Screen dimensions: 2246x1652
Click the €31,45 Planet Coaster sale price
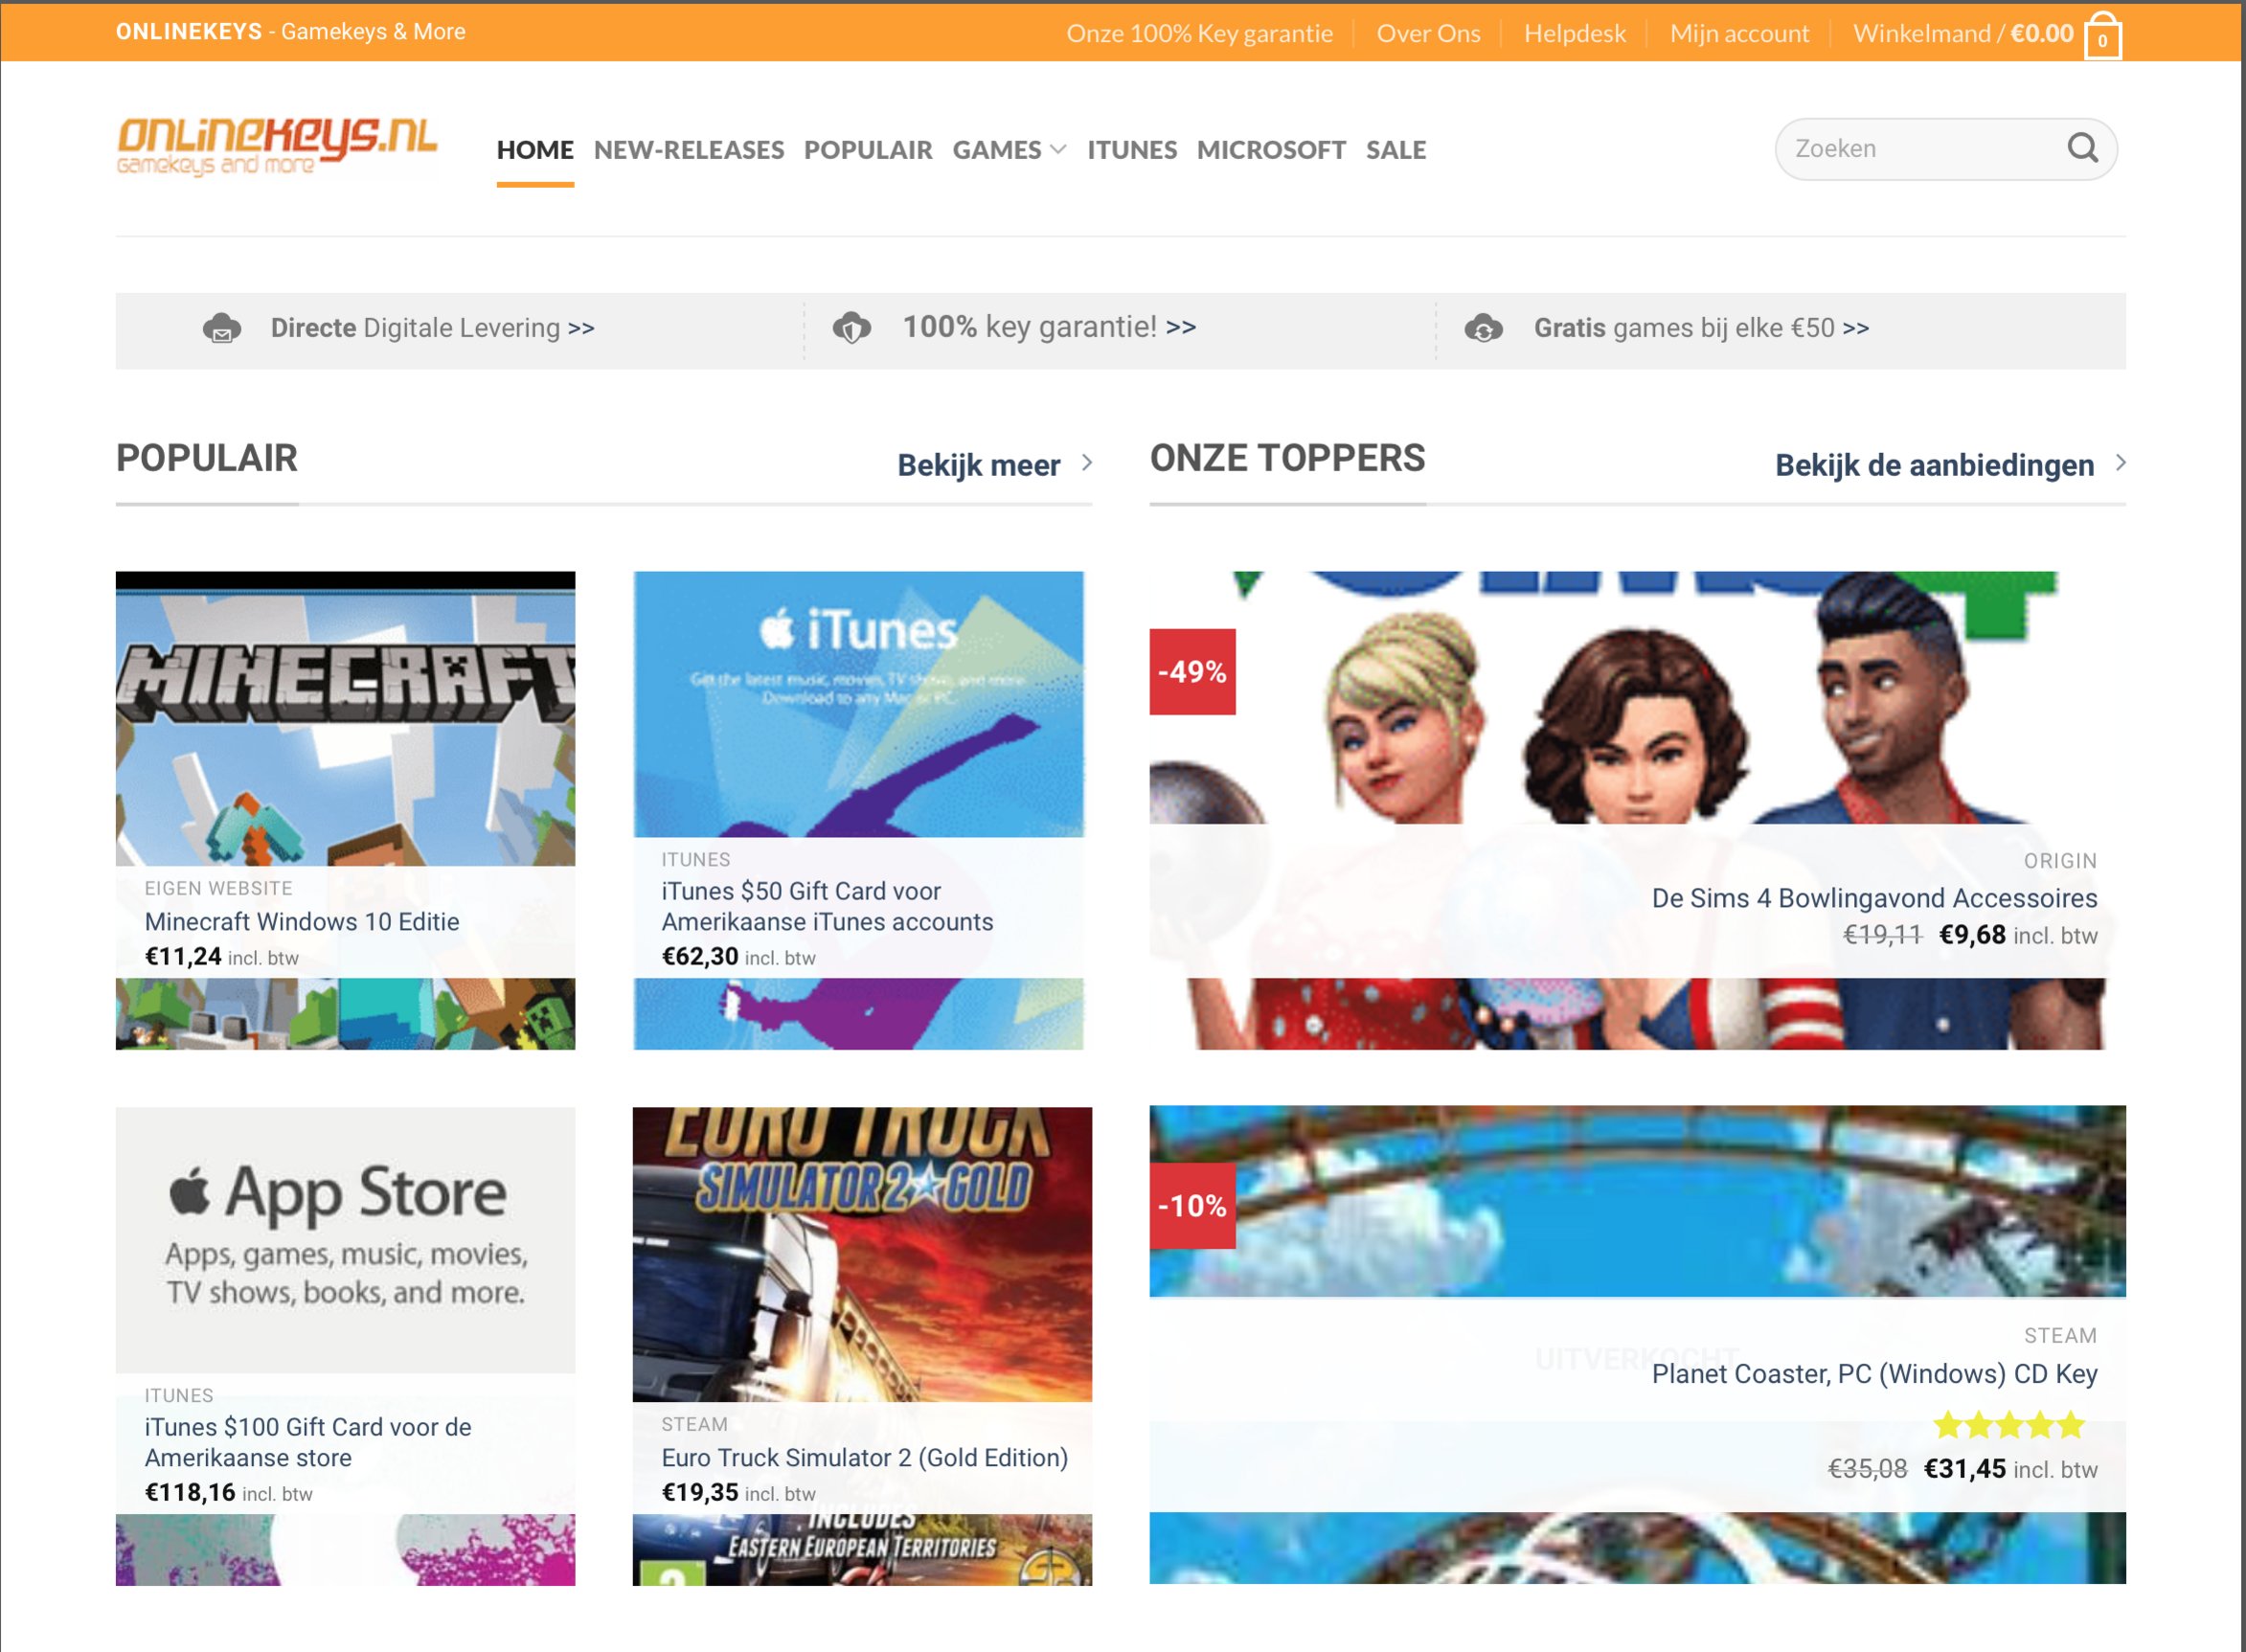point(1964,1468)
